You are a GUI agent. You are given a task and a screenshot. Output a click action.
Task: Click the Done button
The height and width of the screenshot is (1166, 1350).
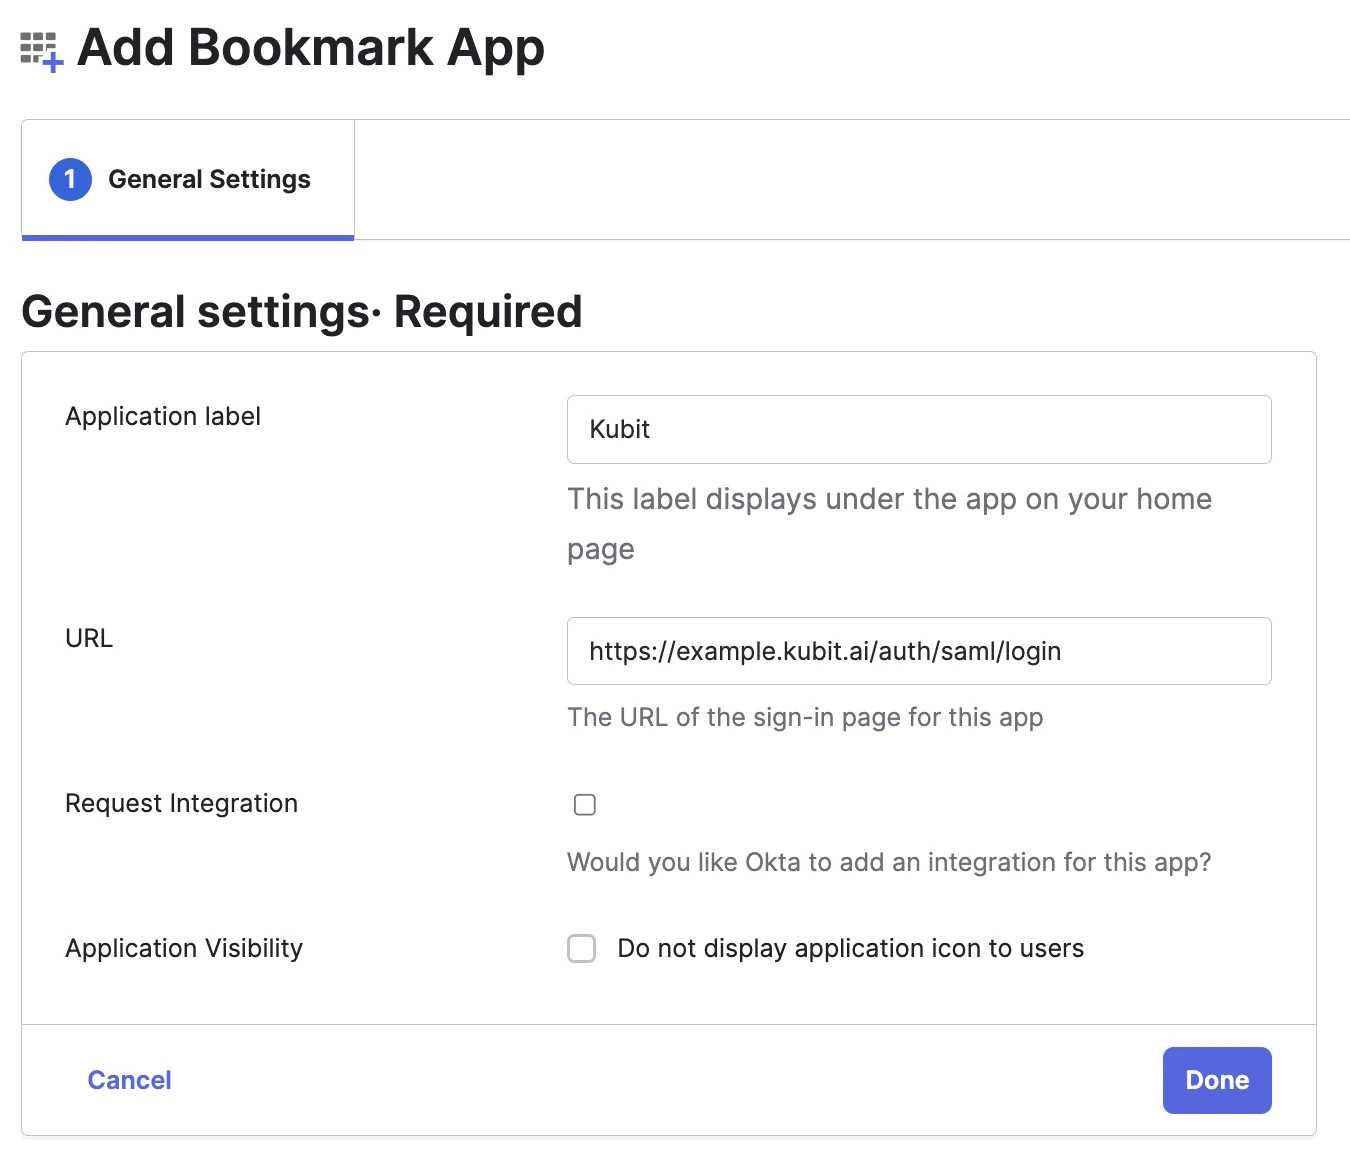point(1216,1080)
